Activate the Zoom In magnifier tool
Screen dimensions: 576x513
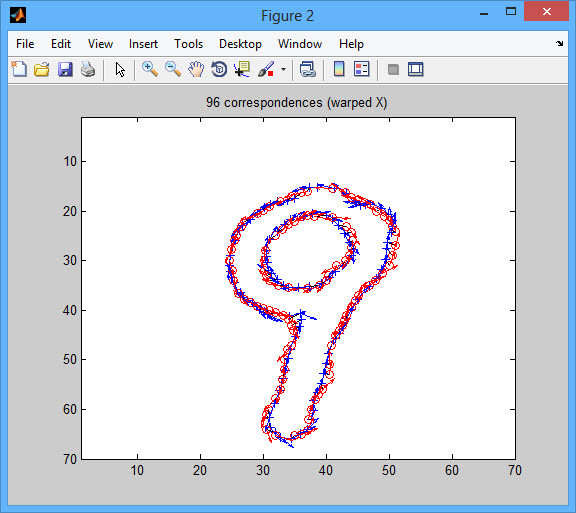point(150,69)
